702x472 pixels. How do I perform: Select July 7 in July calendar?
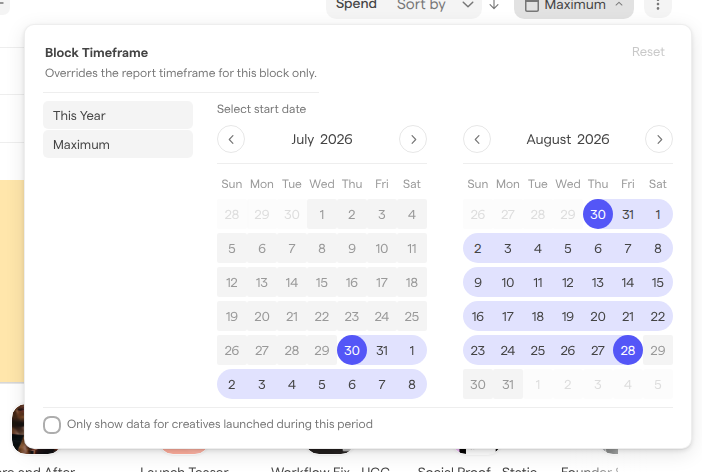point(292,249)
